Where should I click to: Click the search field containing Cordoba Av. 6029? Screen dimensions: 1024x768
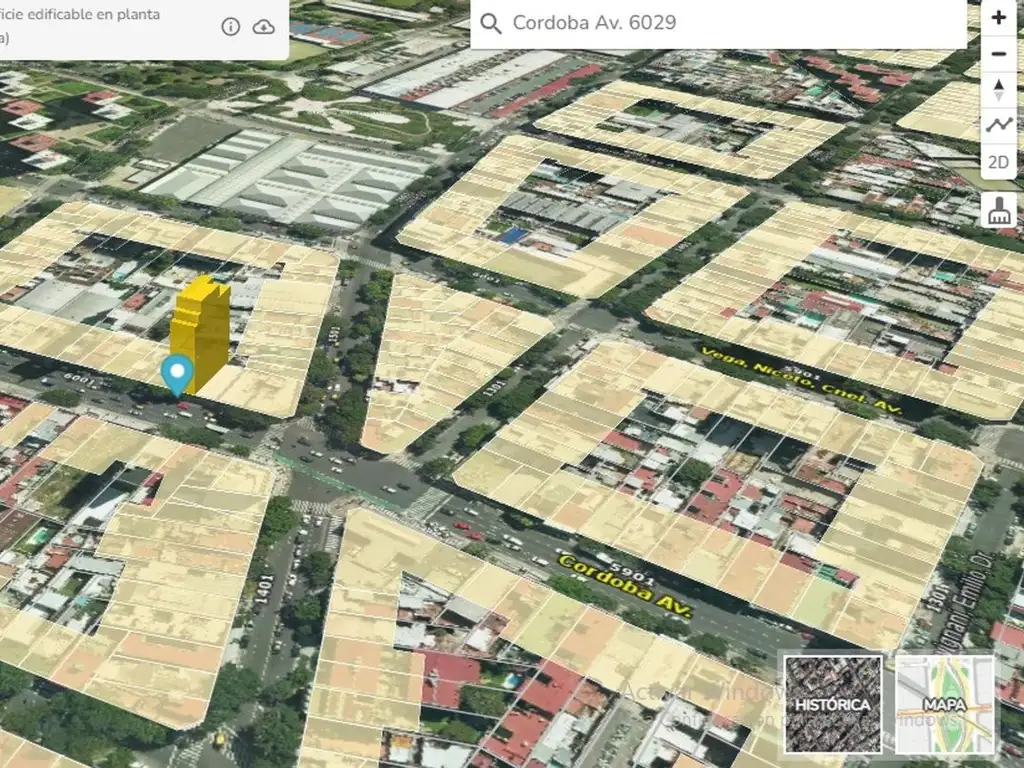(x=720, y=24)
